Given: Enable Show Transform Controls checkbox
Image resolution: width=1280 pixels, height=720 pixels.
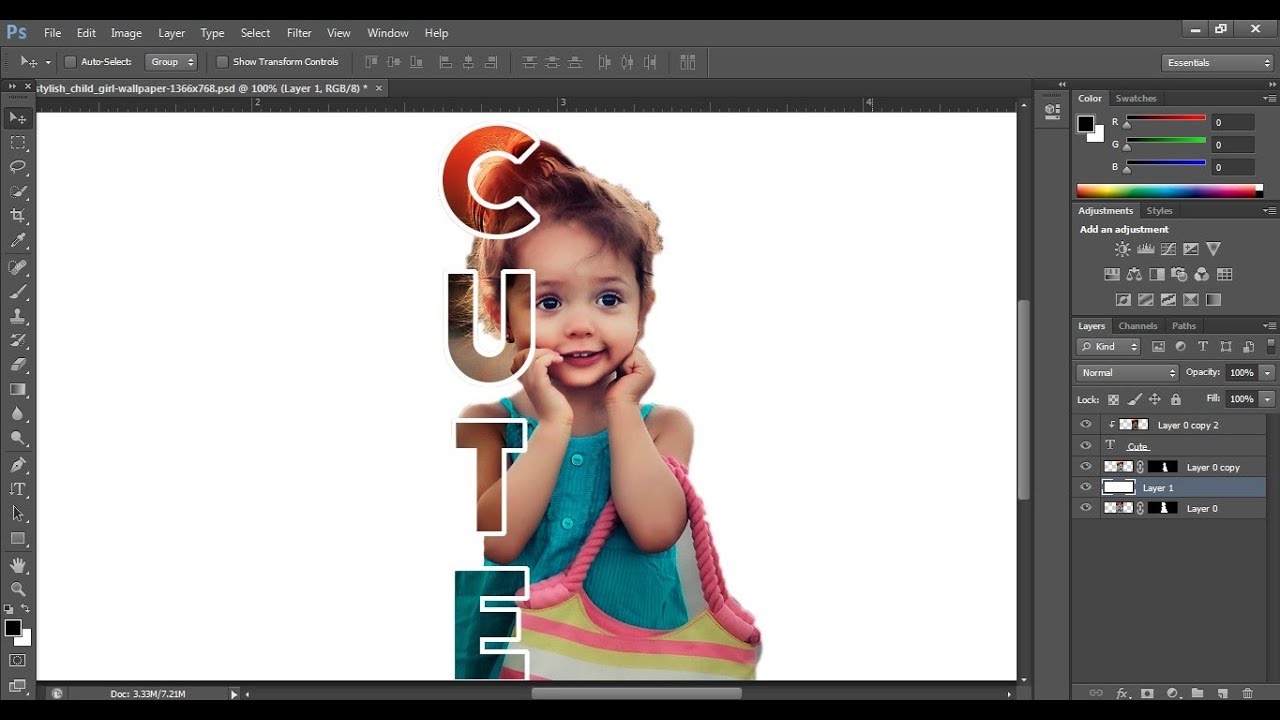Looking at the screenshot, I should pyautogui.click(x=222, y=62).
